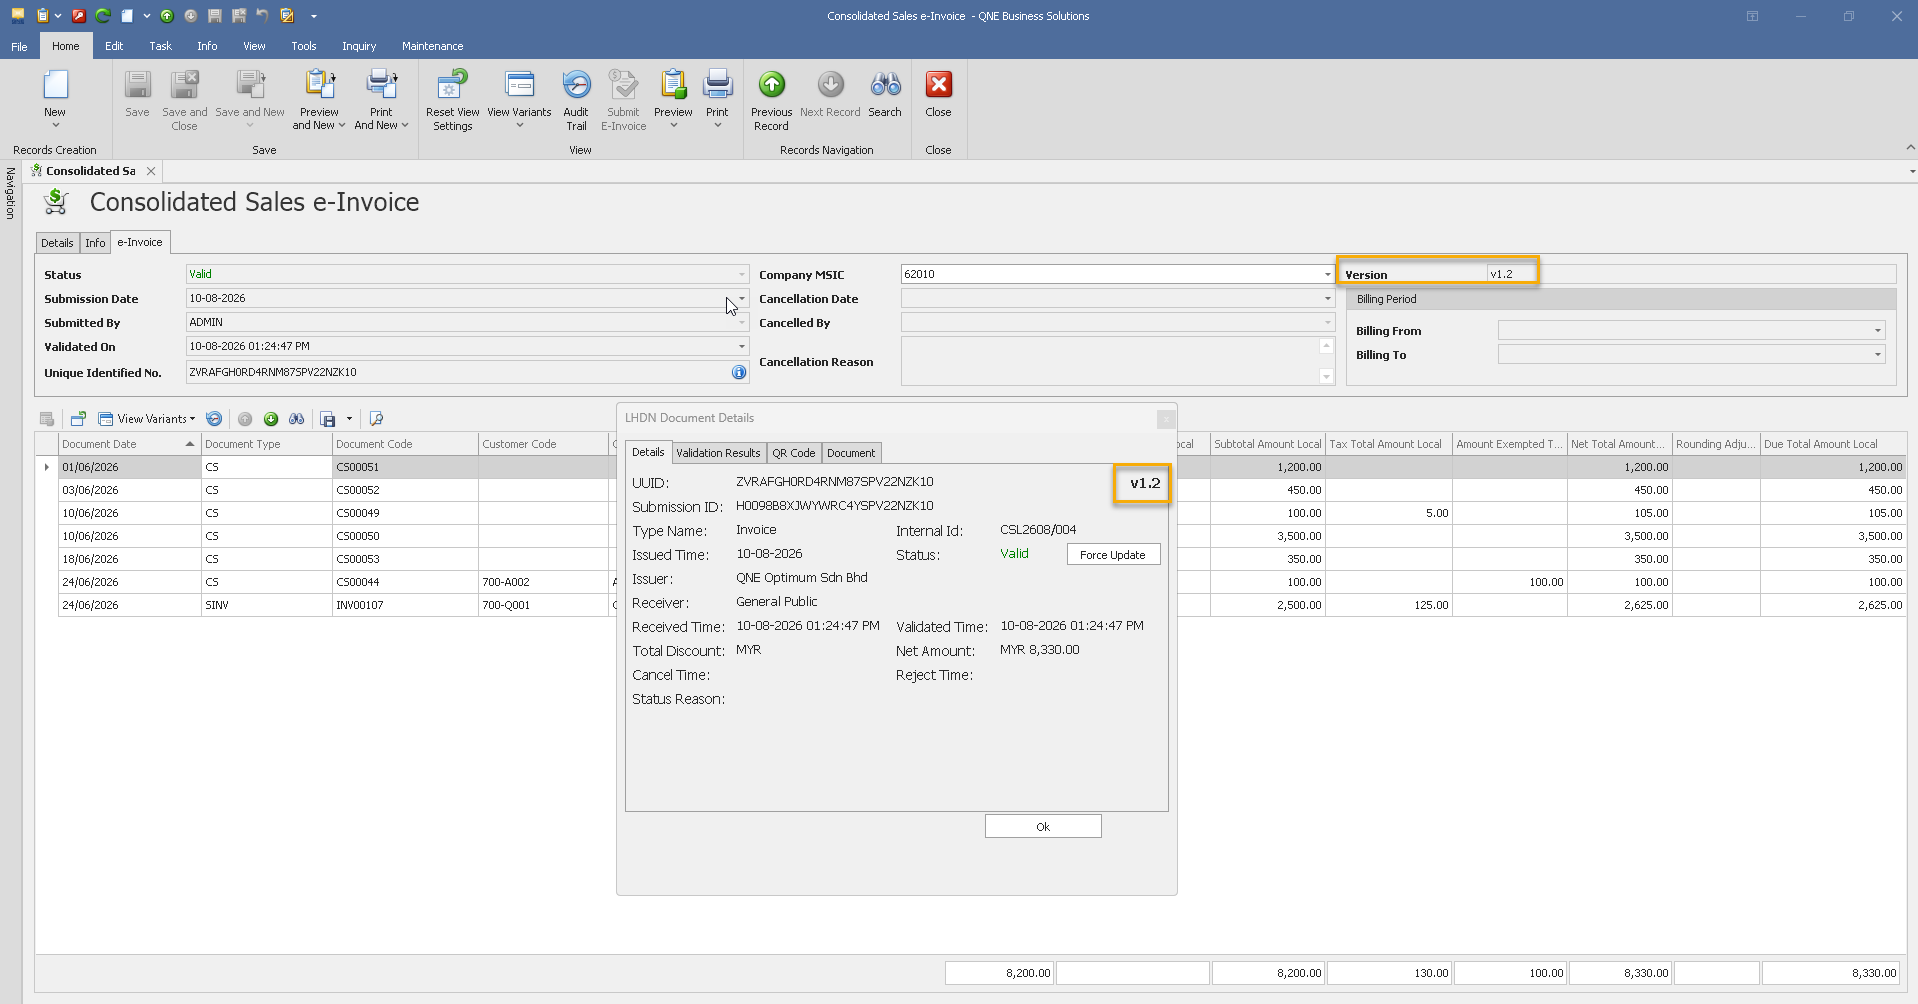Click the Search binoculars in the ribbon
The image size is (1918, 1004).
[885, 86]
